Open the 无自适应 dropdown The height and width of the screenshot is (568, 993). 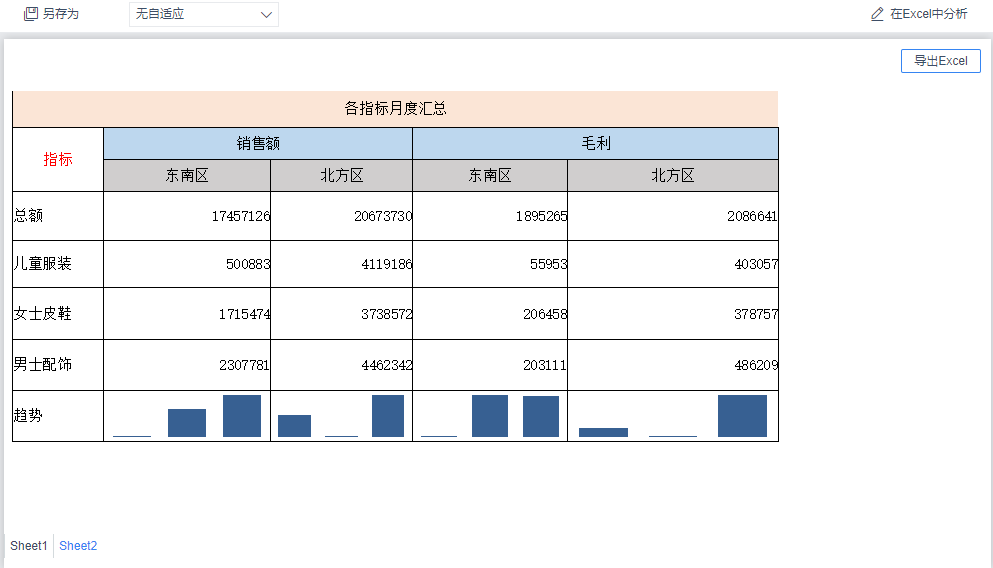coord(203,14)
